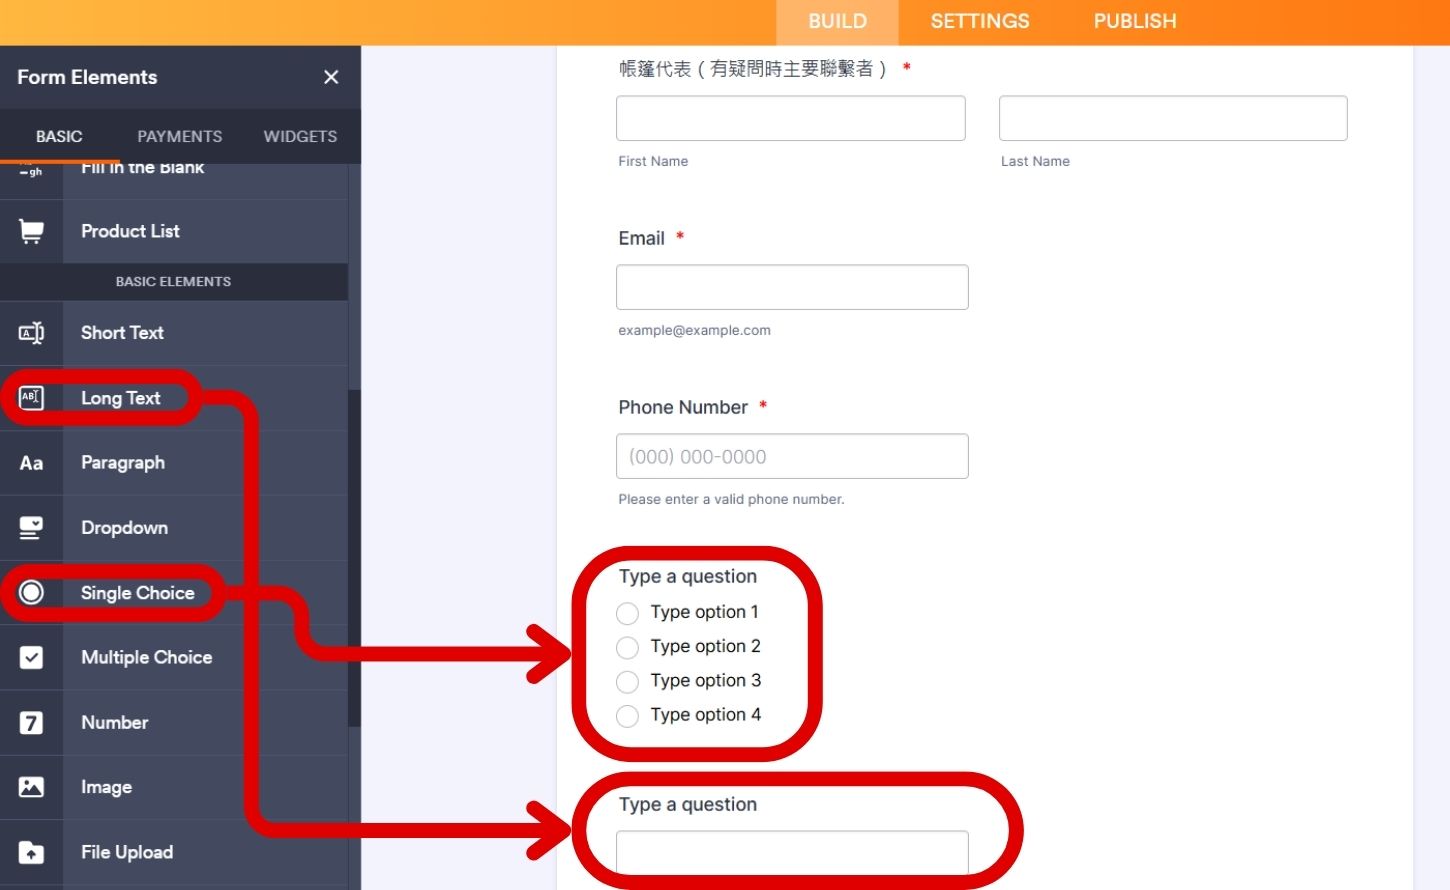Click the Paragraph element icon
Screen dimensions: 1450x890
point(31,462)
